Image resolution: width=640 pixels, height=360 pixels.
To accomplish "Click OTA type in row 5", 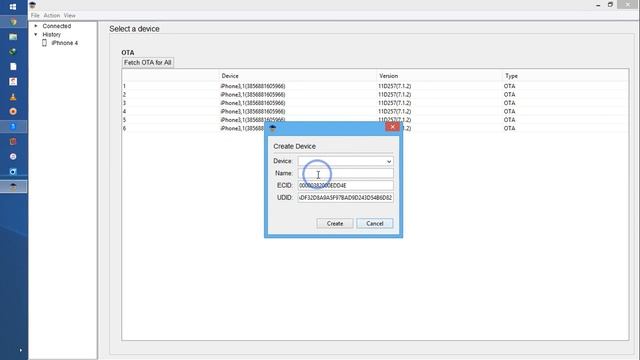I will coord(509,120).
